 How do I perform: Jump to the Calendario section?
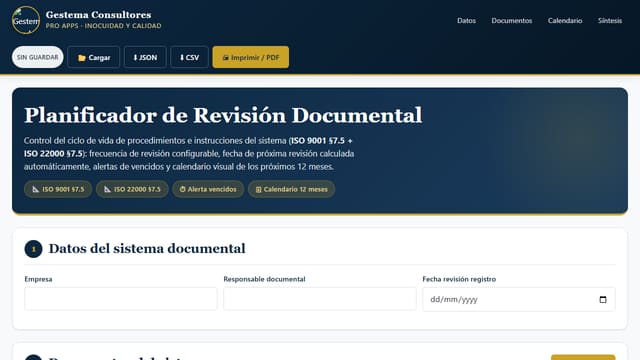565,20
